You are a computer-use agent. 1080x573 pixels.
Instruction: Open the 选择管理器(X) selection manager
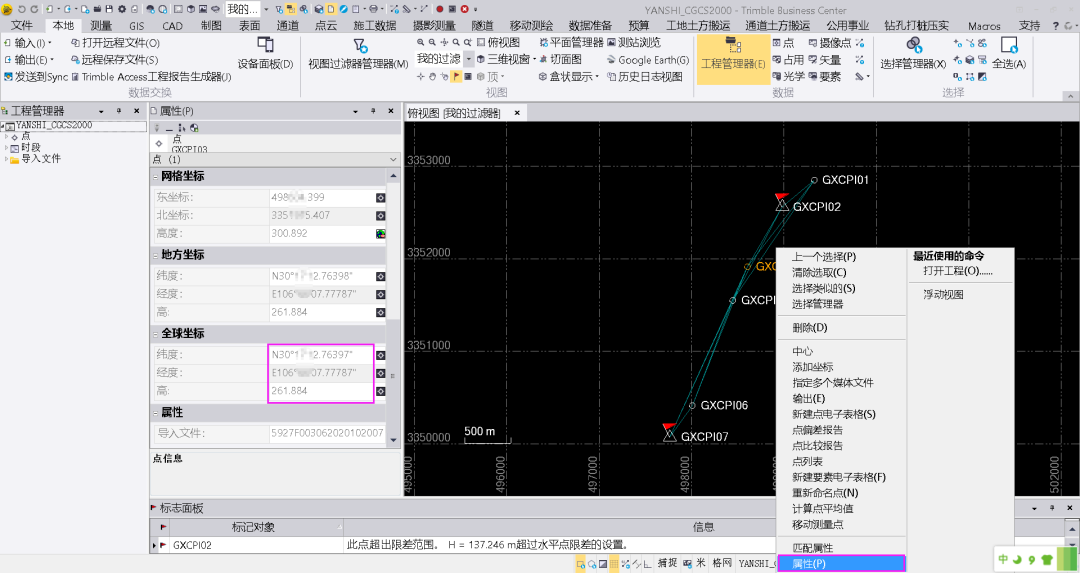point(913,54)
